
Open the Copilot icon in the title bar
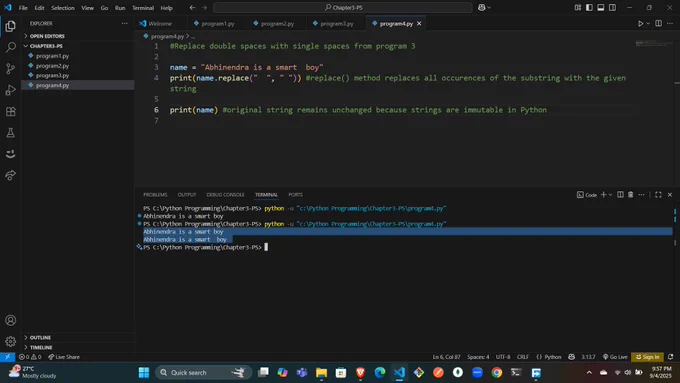481,7
